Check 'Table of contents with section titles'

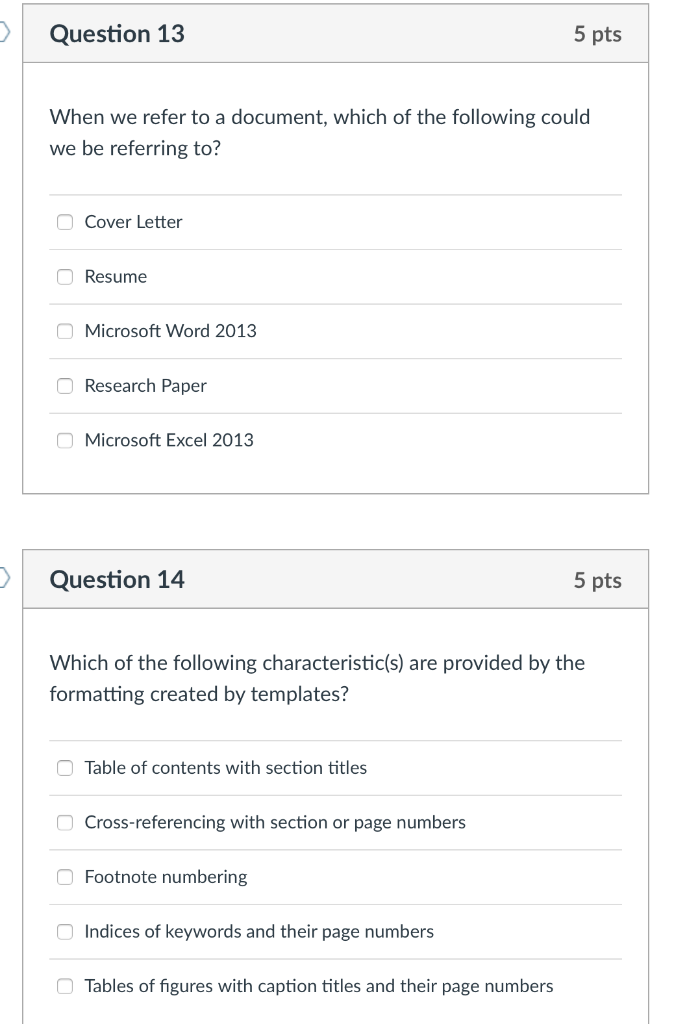pos(64,767)
